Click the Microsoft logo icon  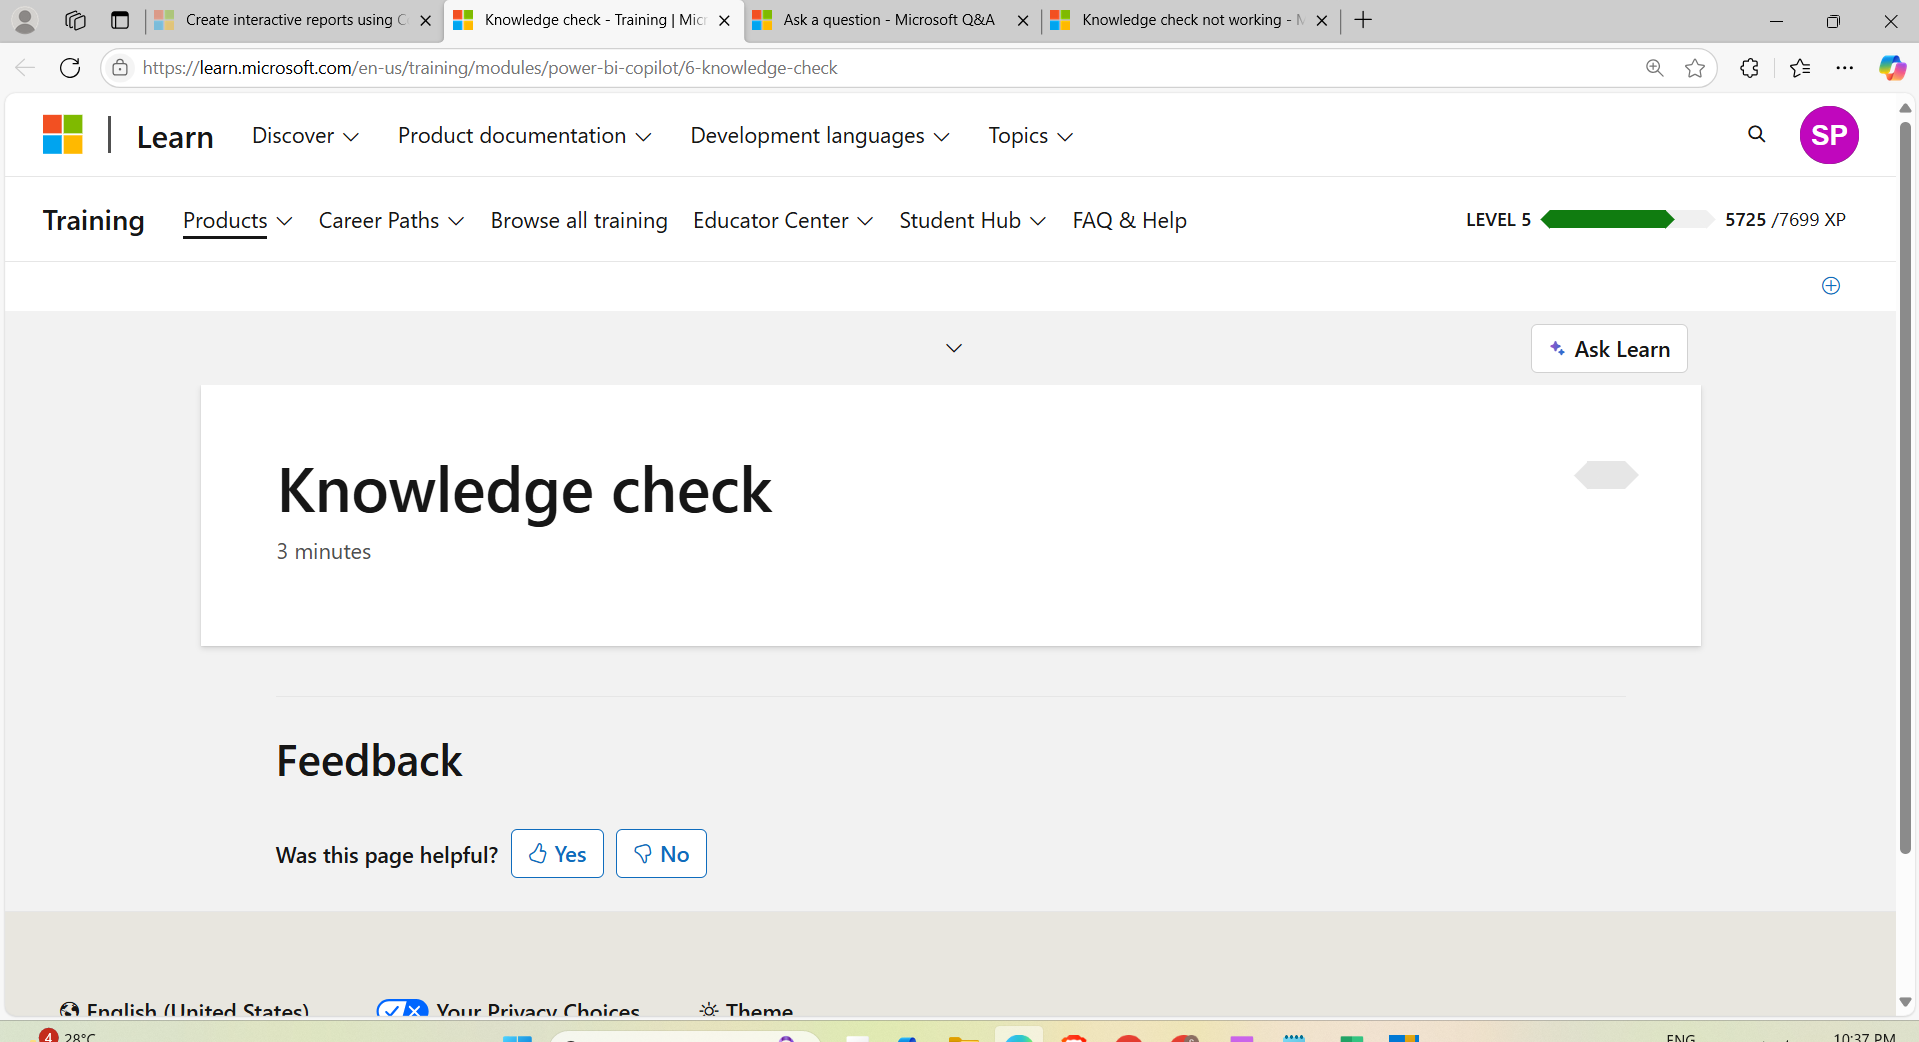click(63, 135)
